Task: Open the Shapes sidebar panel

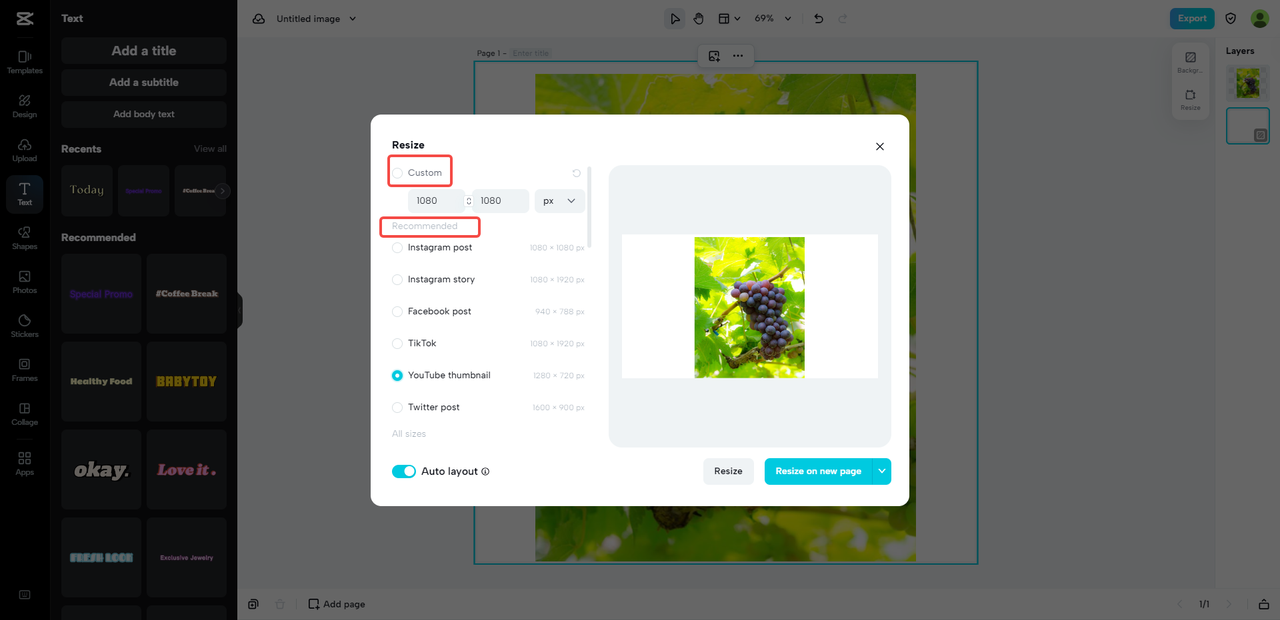Action: [24, 238]
